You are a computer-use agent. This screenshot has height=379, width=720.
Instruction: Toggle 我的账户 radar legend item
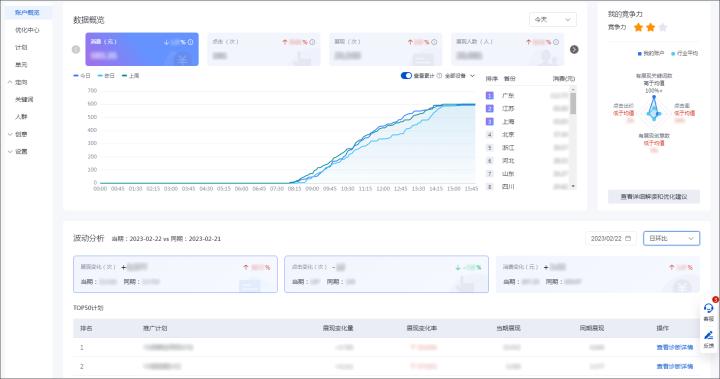(651, 54)
